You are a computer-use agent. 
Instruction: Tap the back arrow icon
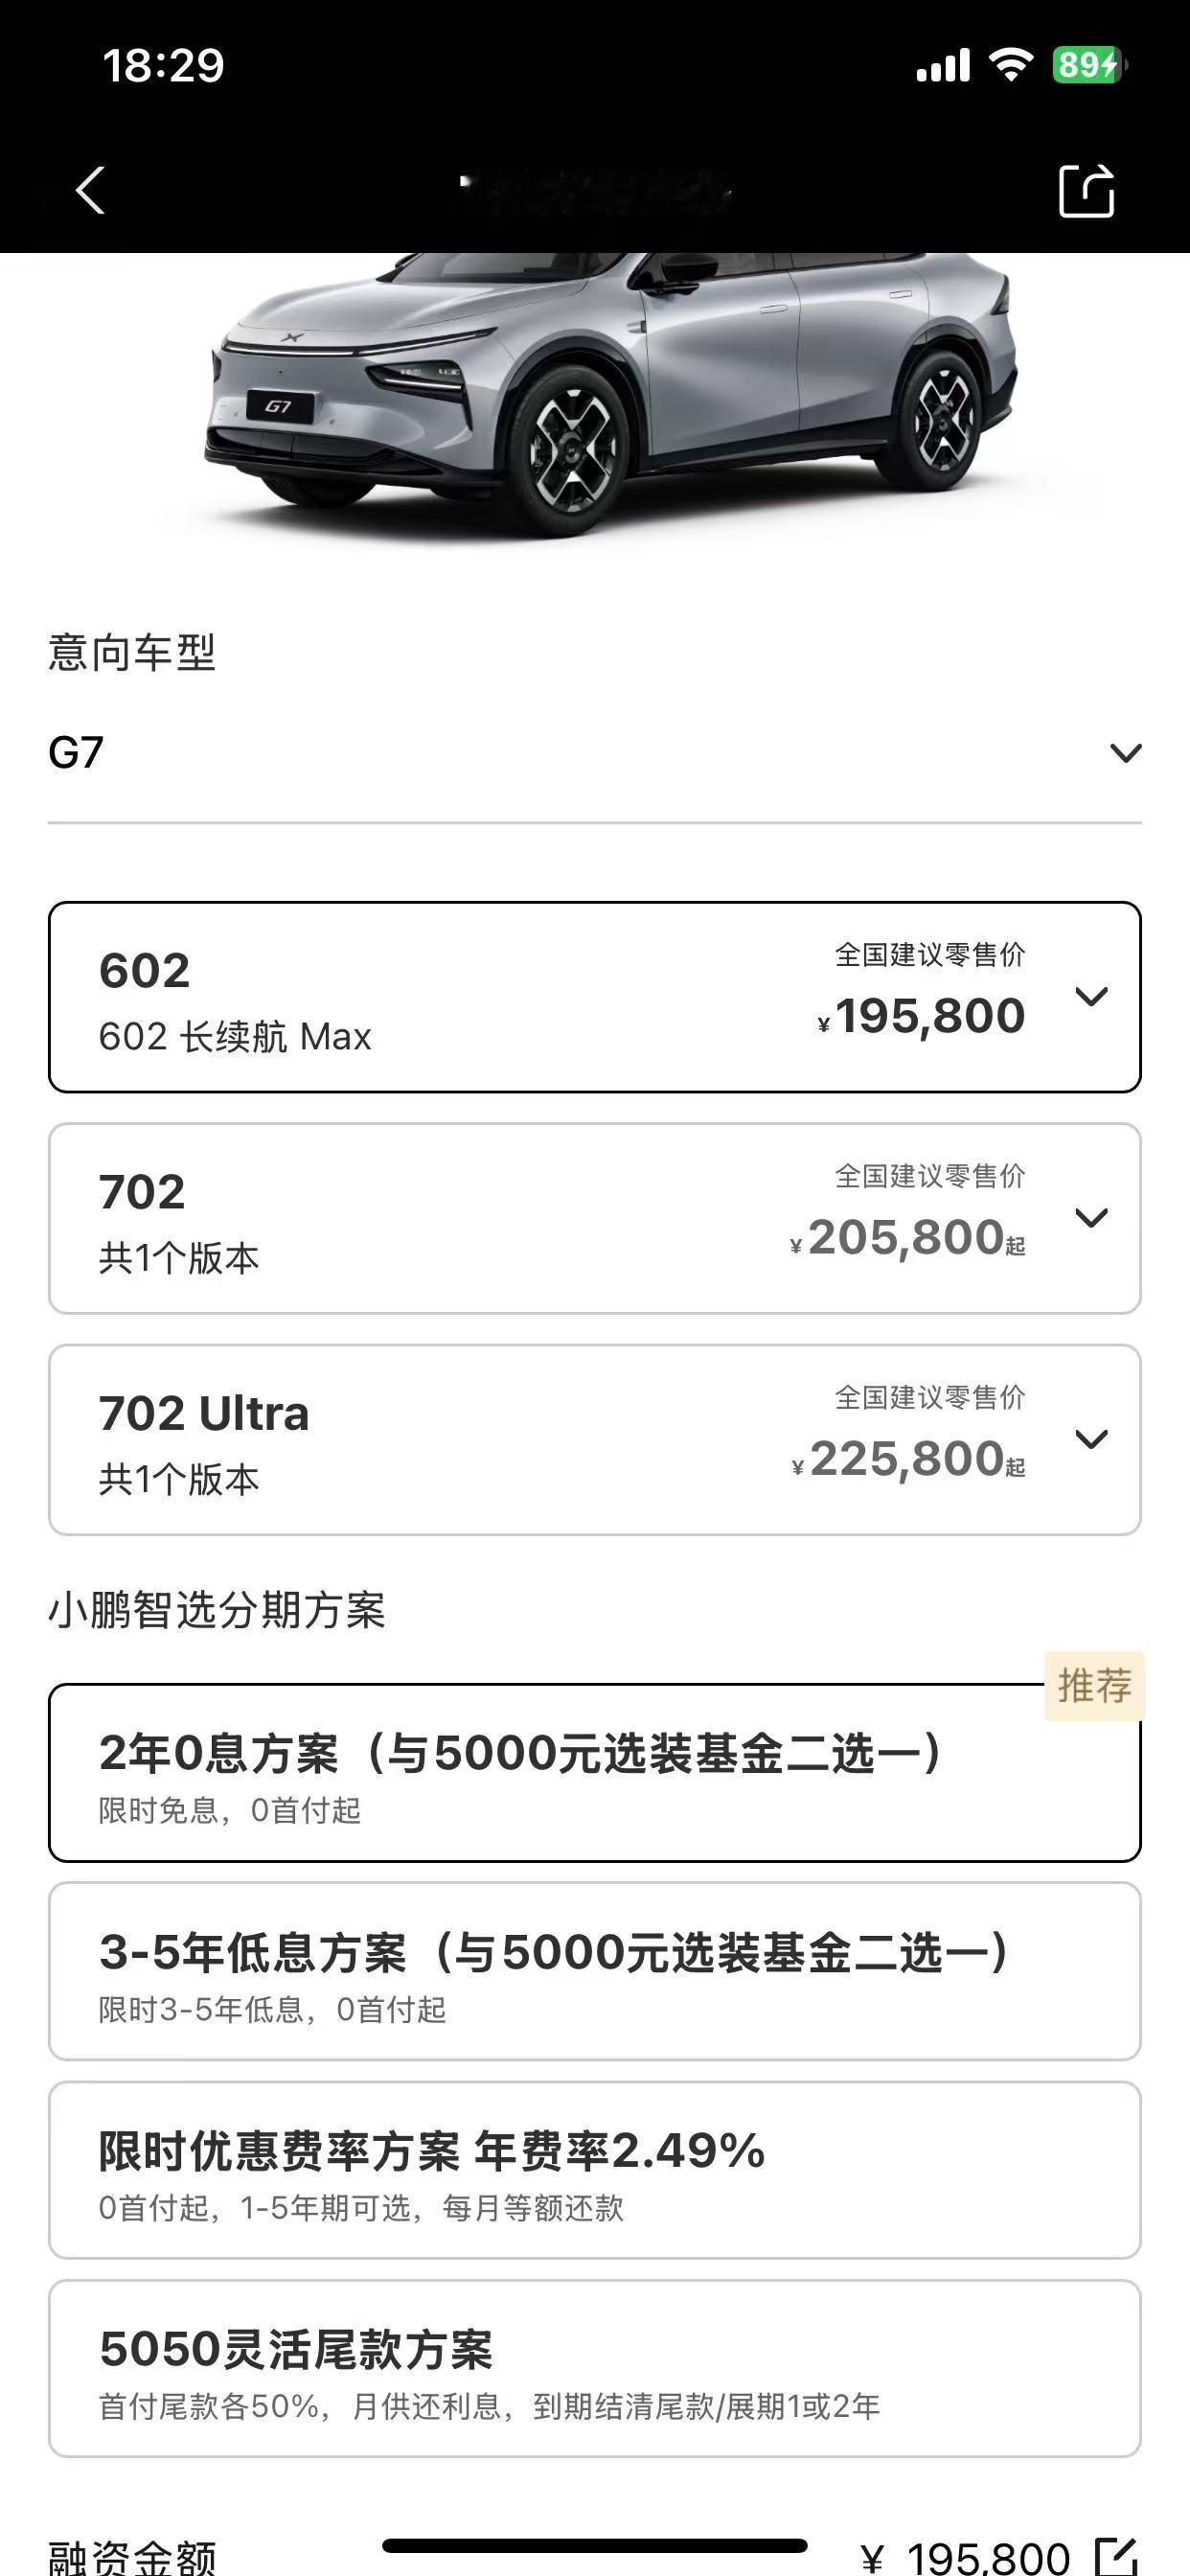[x=90, y=190]
